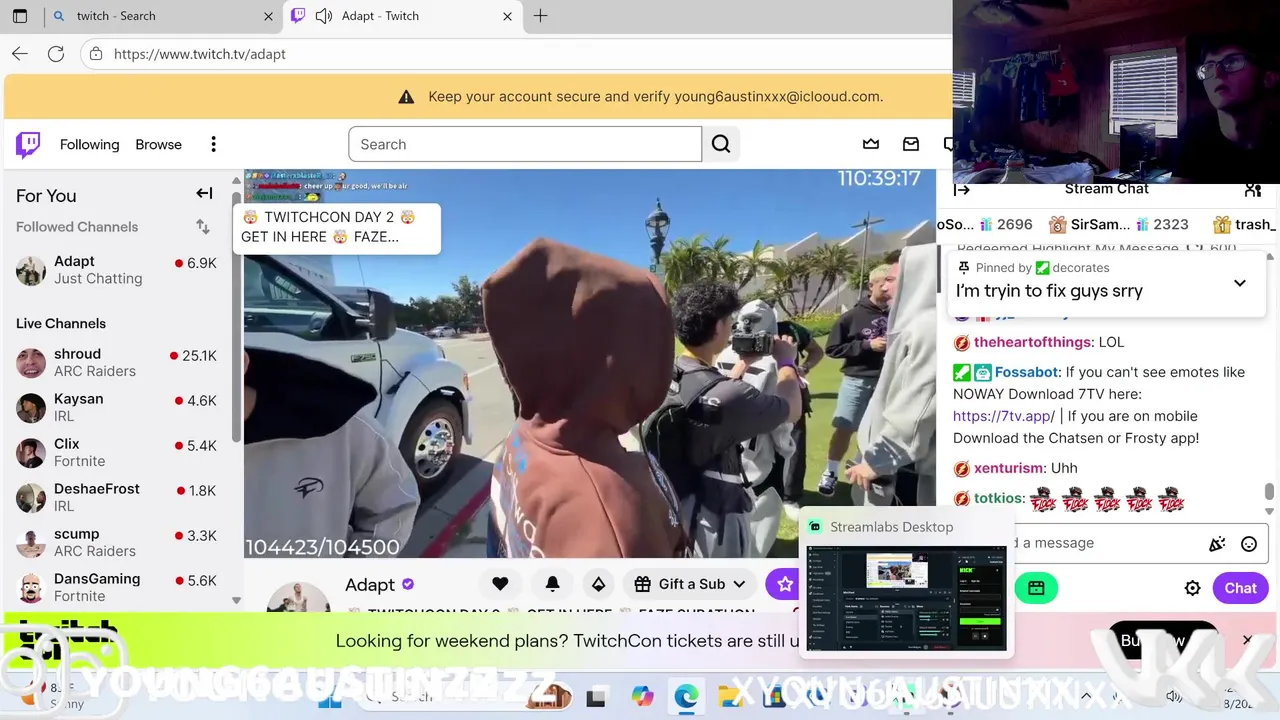Open File Explorer from the taskbar

(731, 697)
